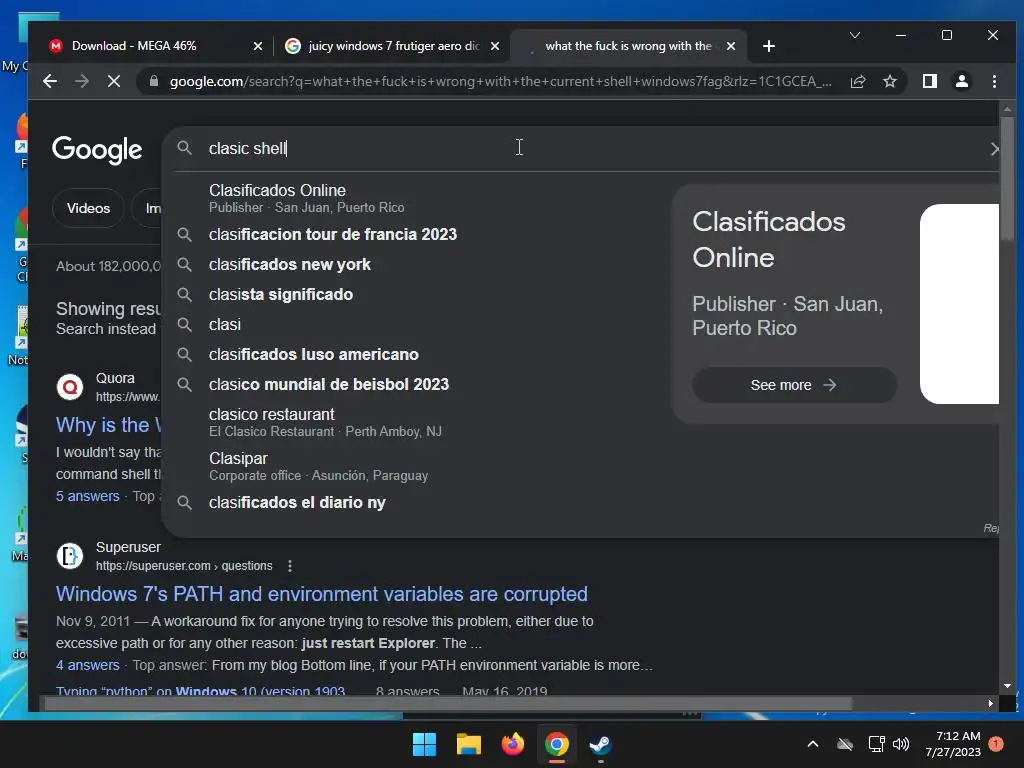Click the scroll right arrow
This screenshot has width=1024, height=768.
coord(991,703)
